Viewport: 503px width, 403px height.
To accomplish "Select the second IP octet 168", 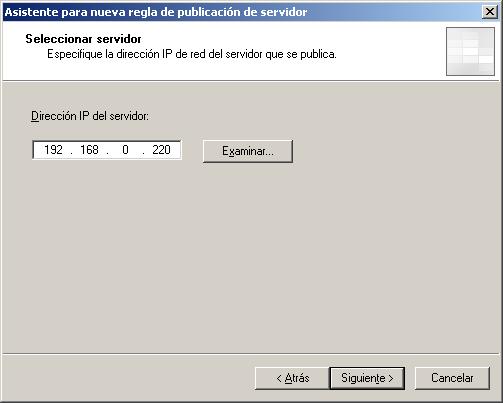I will pyautogui.click(x=89, y=150).
